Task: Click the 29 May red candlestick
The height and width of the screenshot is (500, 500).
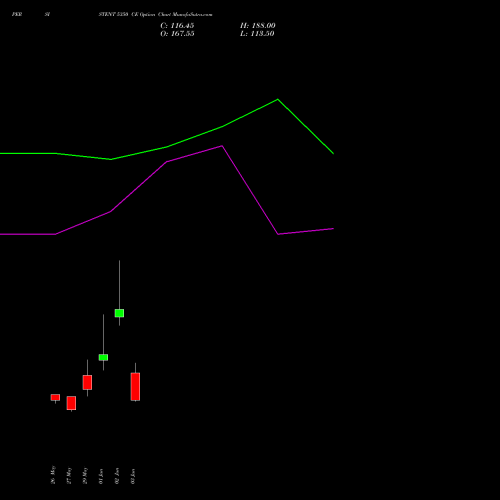Action: click(x=87, y=382)
